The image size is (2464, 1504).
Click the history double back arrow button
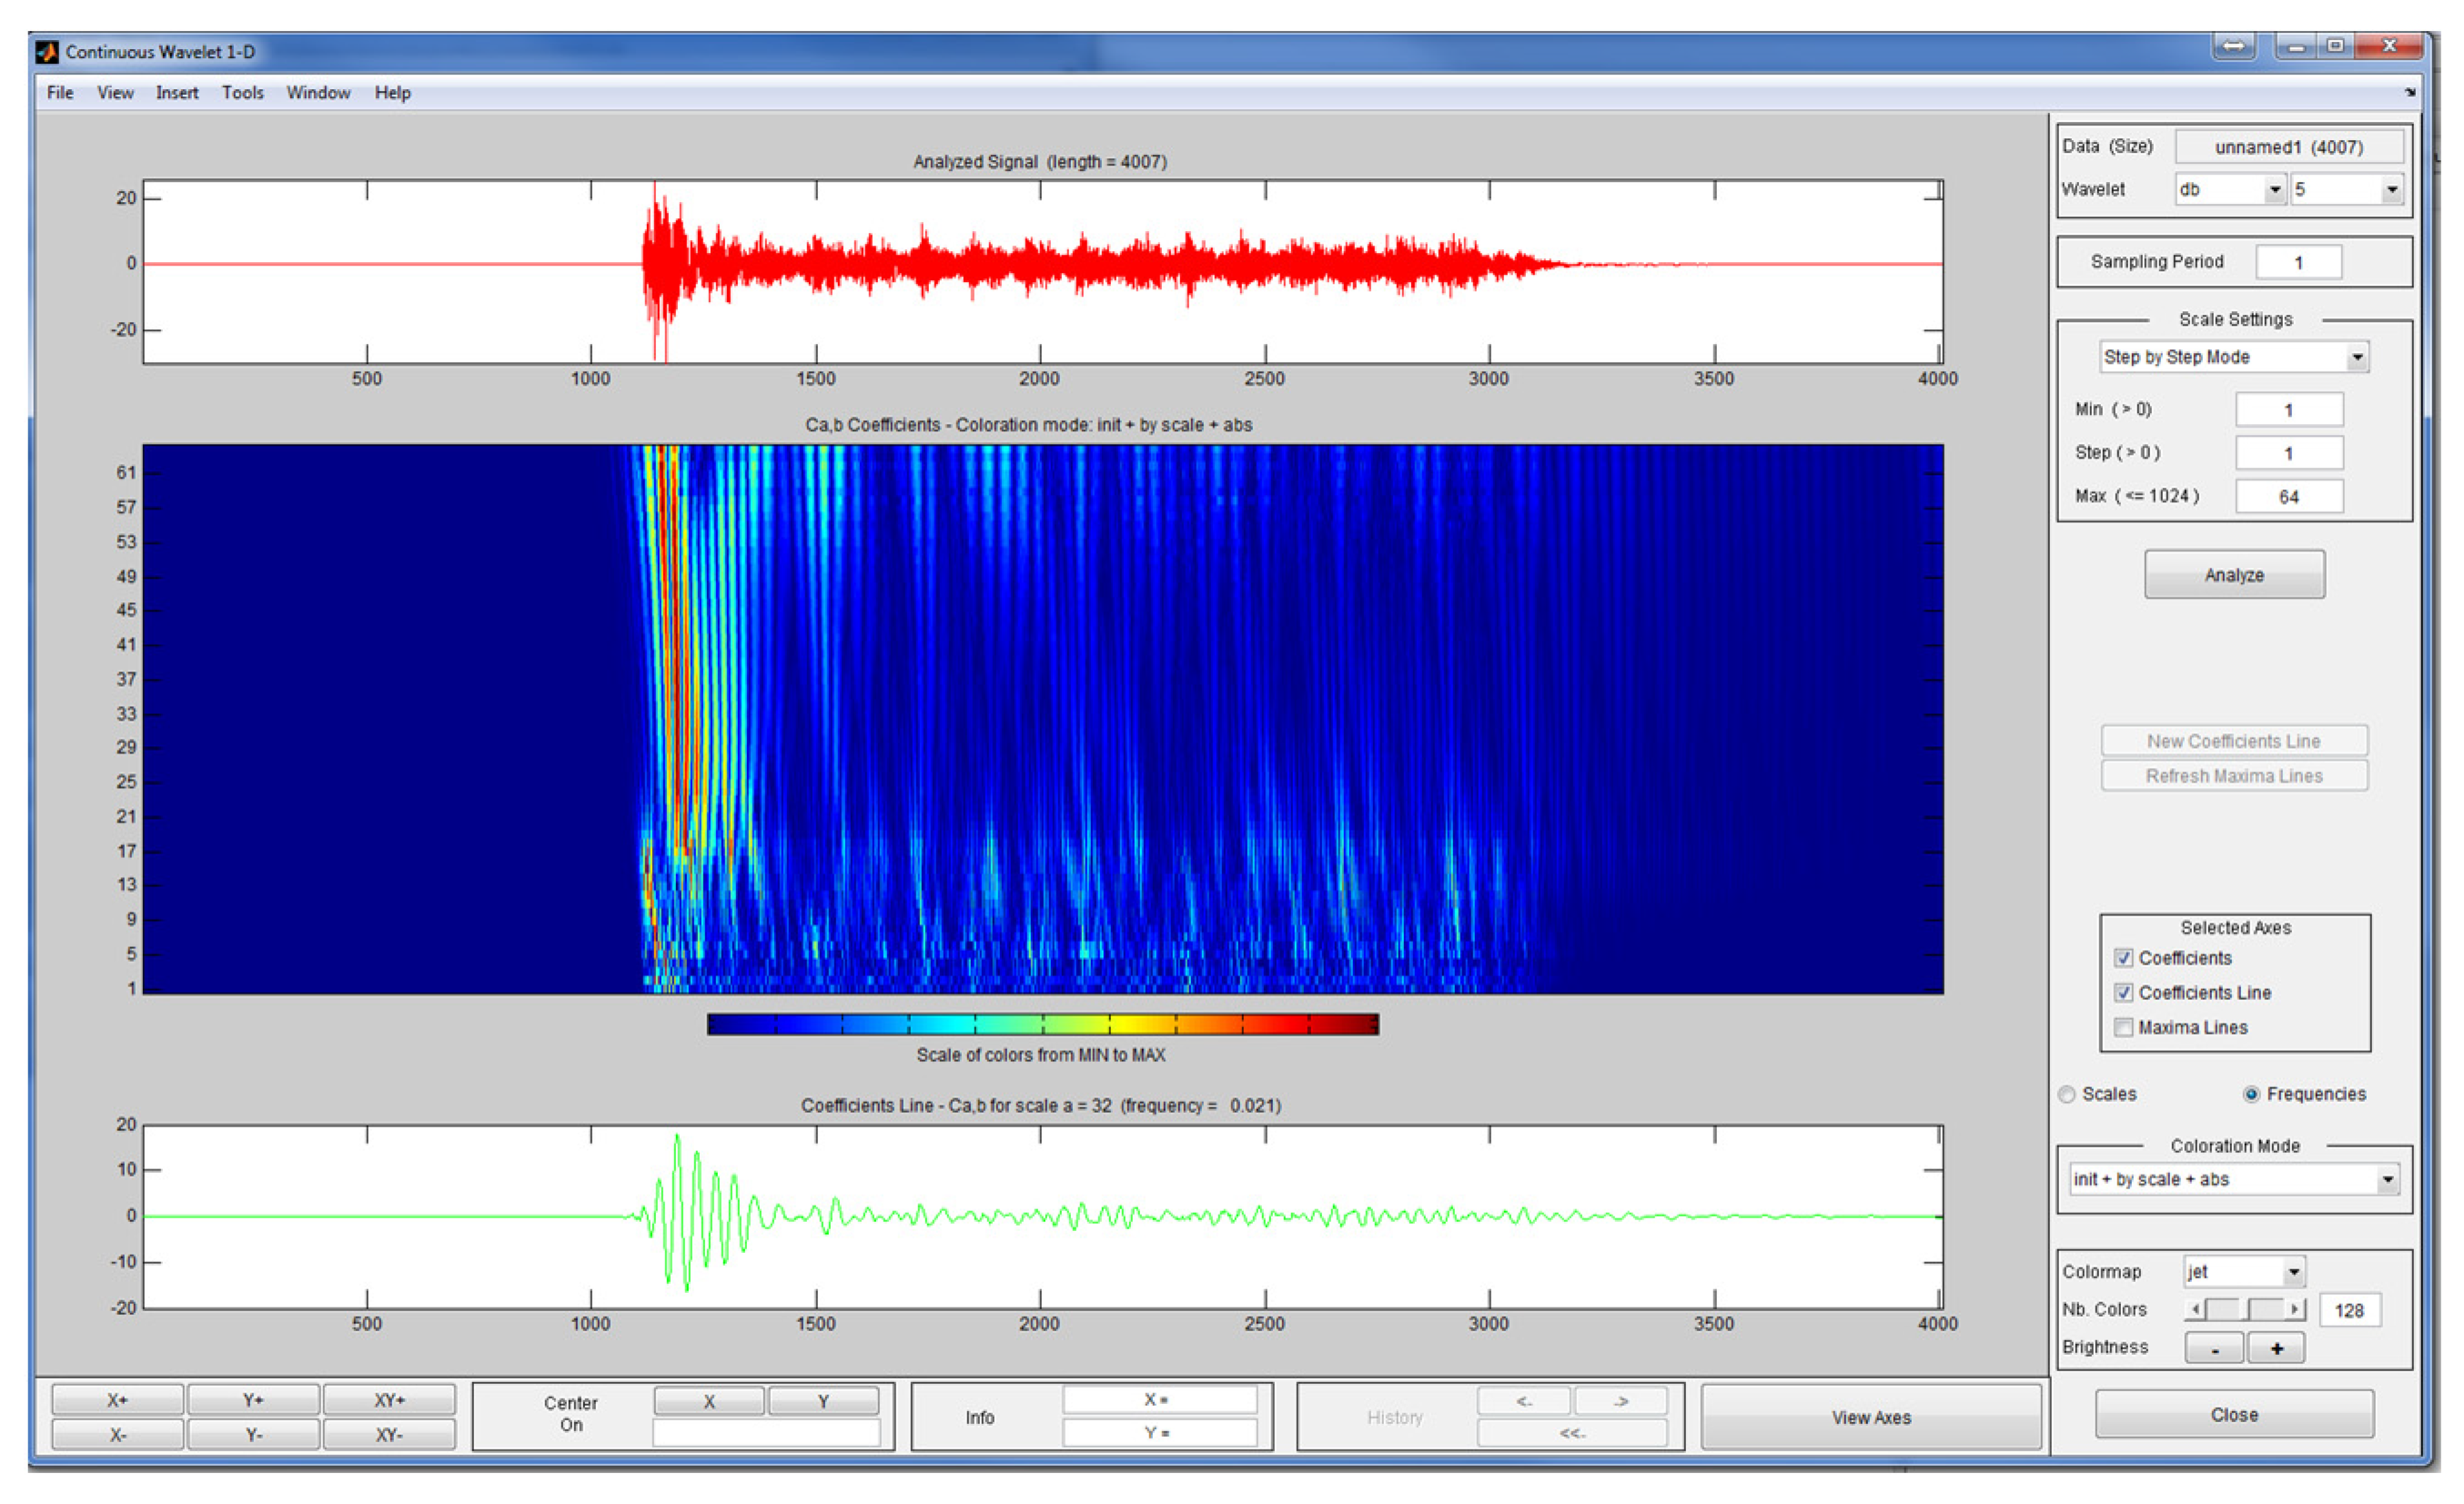pos(1571,1433)
